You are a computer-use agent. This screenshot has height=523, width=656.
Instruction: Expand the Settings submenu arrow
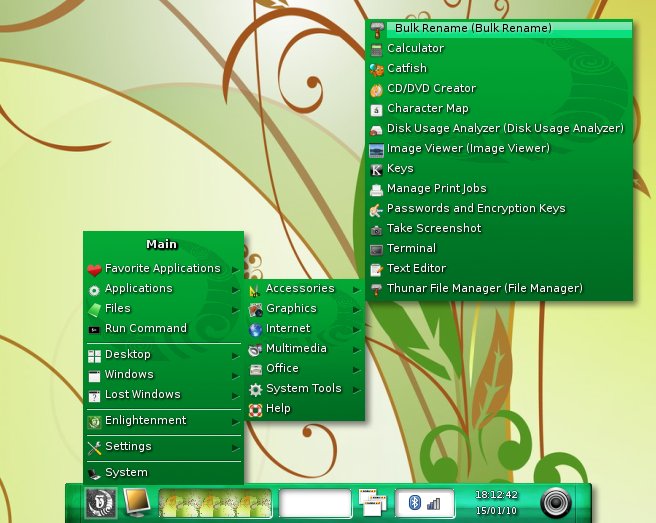[x=236, y=448]
